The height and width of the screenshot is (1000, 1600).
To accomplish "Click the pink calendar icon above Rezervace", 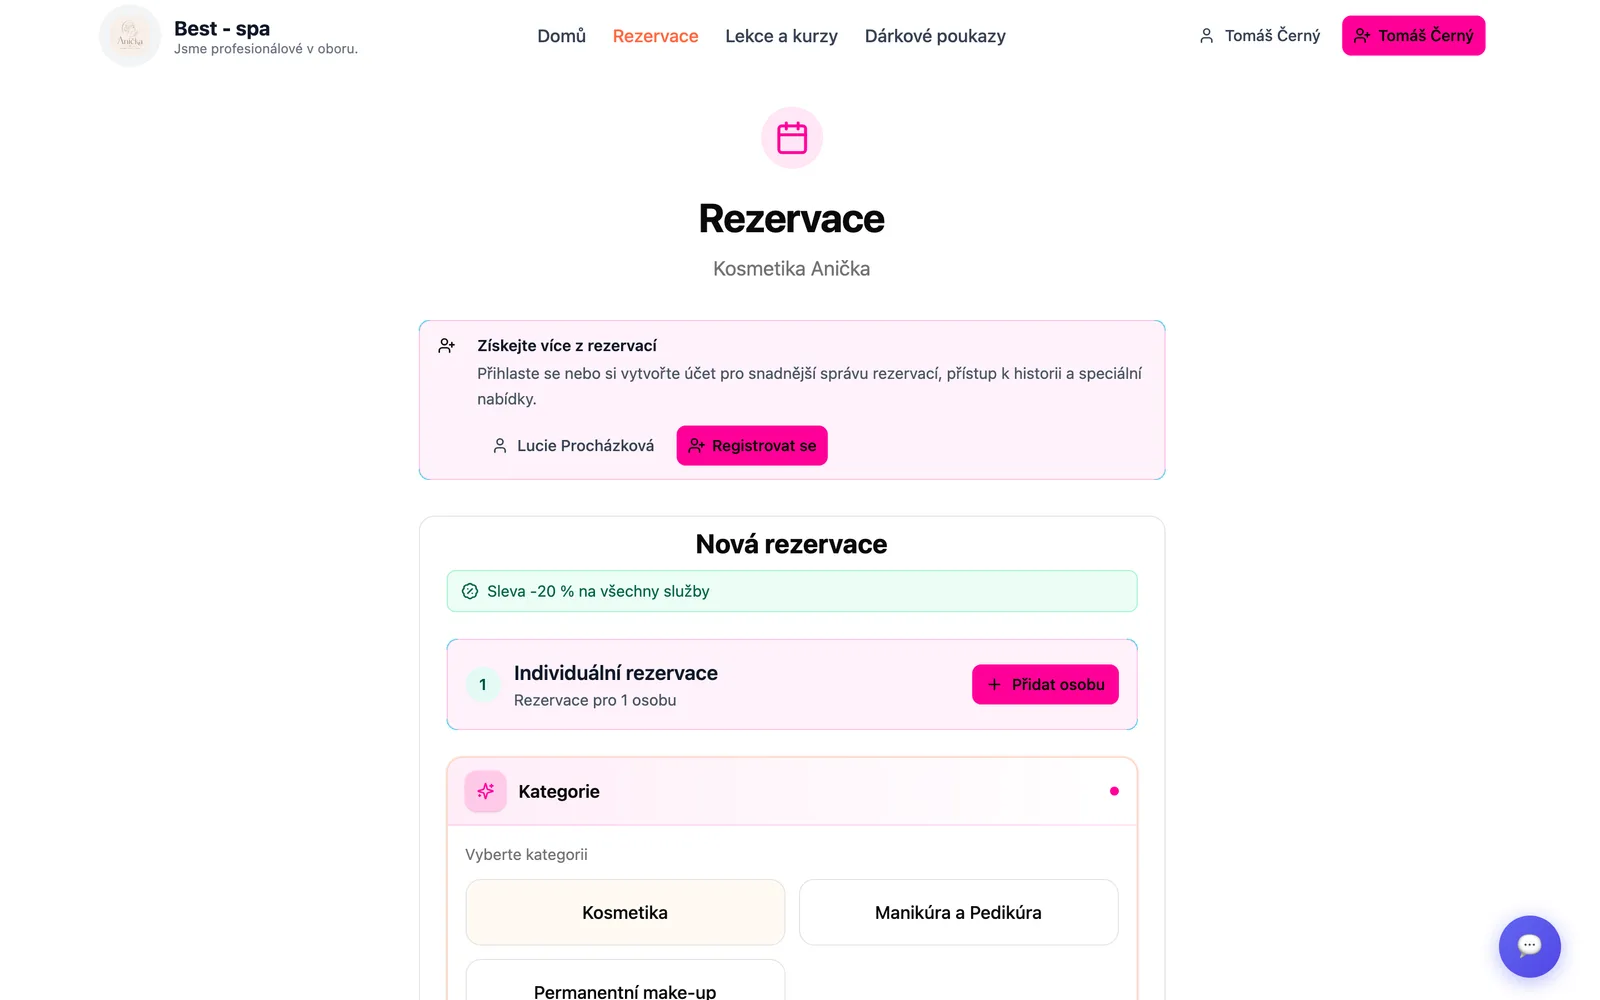I will click(x=792, y=138).
